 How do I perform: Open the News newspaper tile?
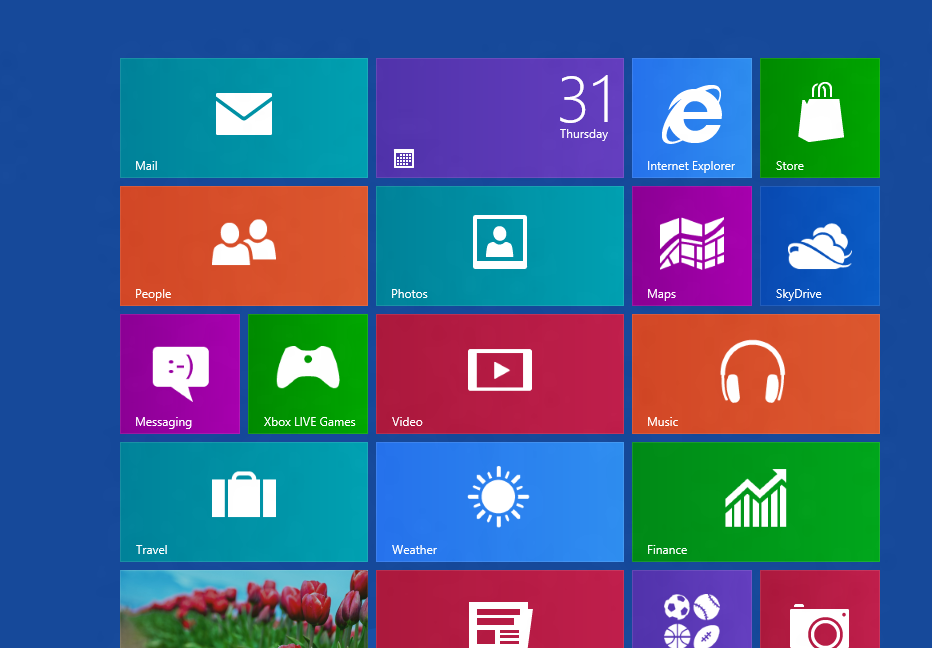(x=500, y=612)
